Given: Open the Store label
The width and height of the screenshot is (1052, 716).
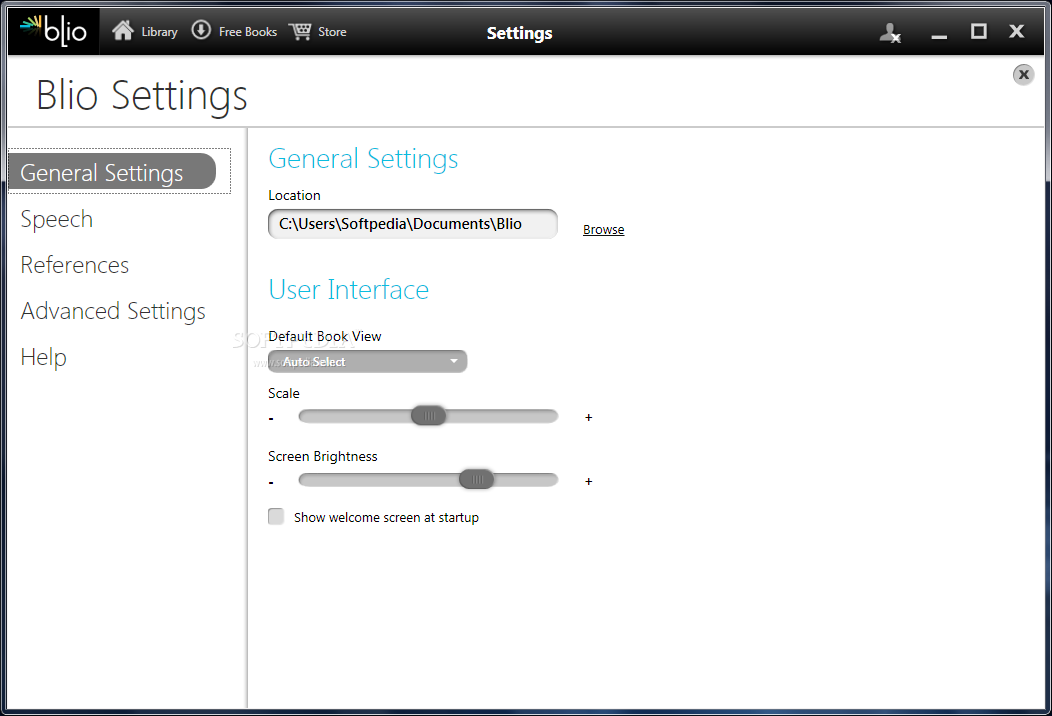Looking at the screenshot, I should [x=332, y=32].
